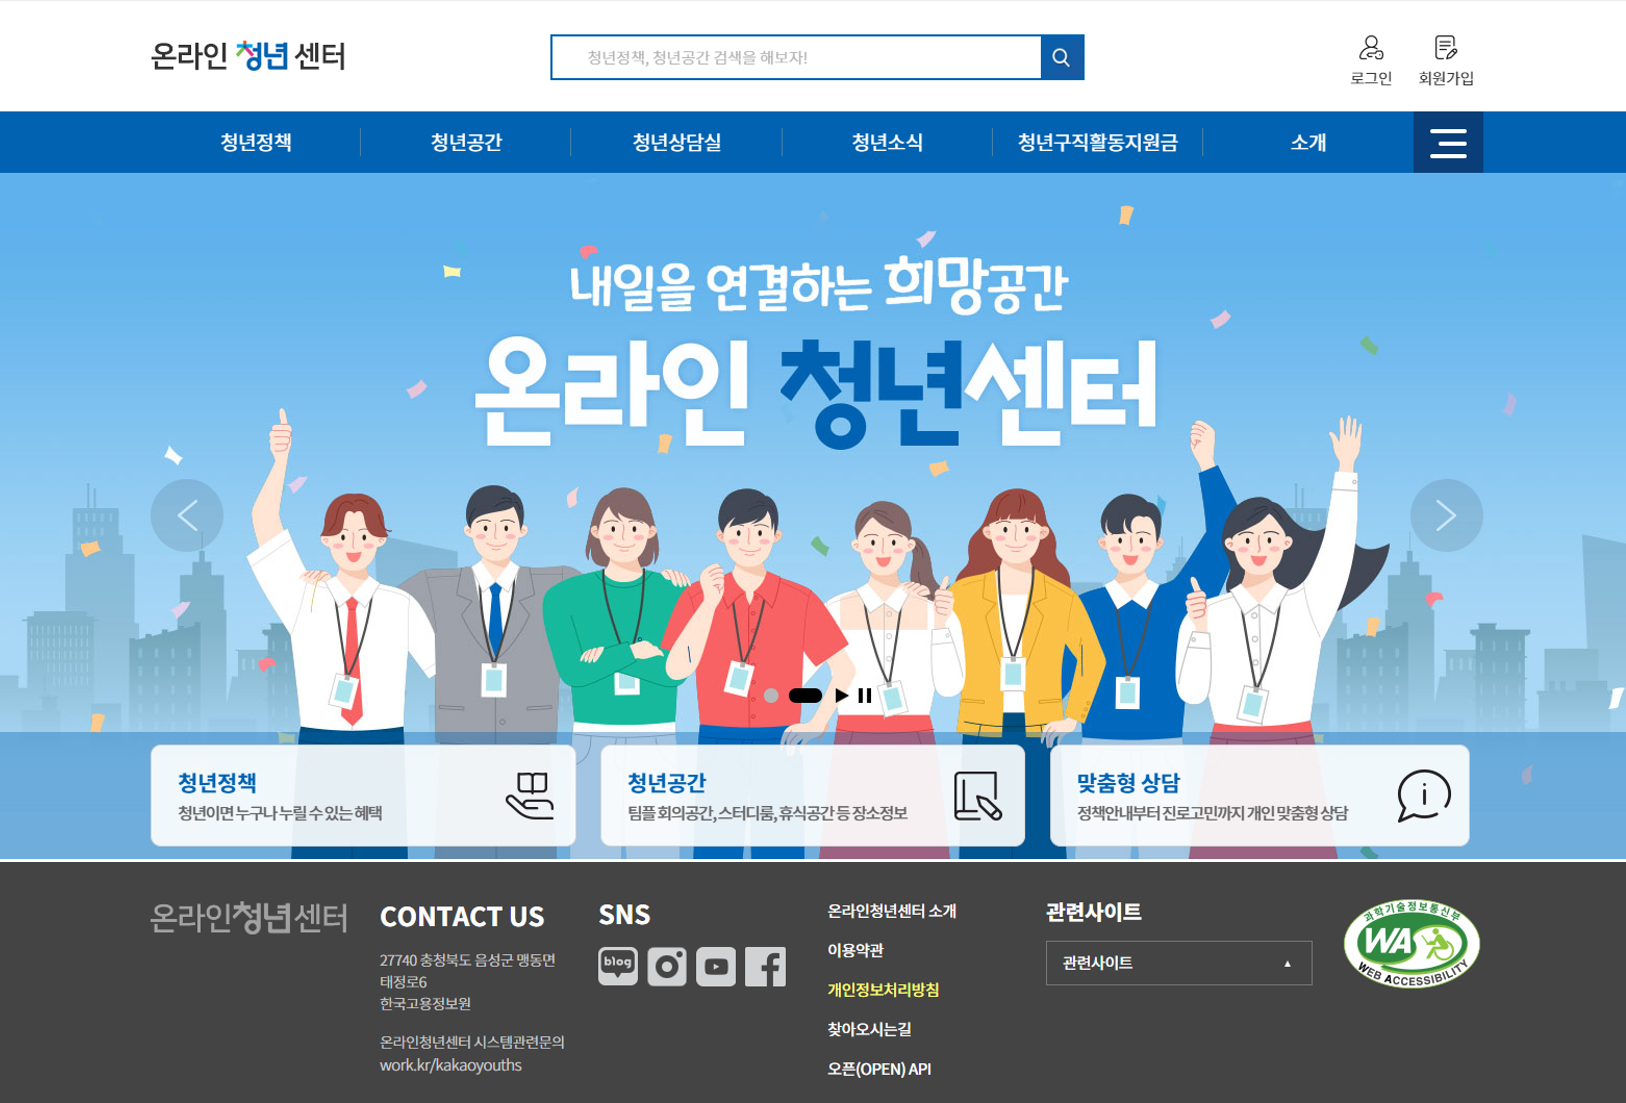This screenshot has height=1103, width=1626.
Task: Expand the 관련사이트 dropdown
Action: pos(1179,963)
